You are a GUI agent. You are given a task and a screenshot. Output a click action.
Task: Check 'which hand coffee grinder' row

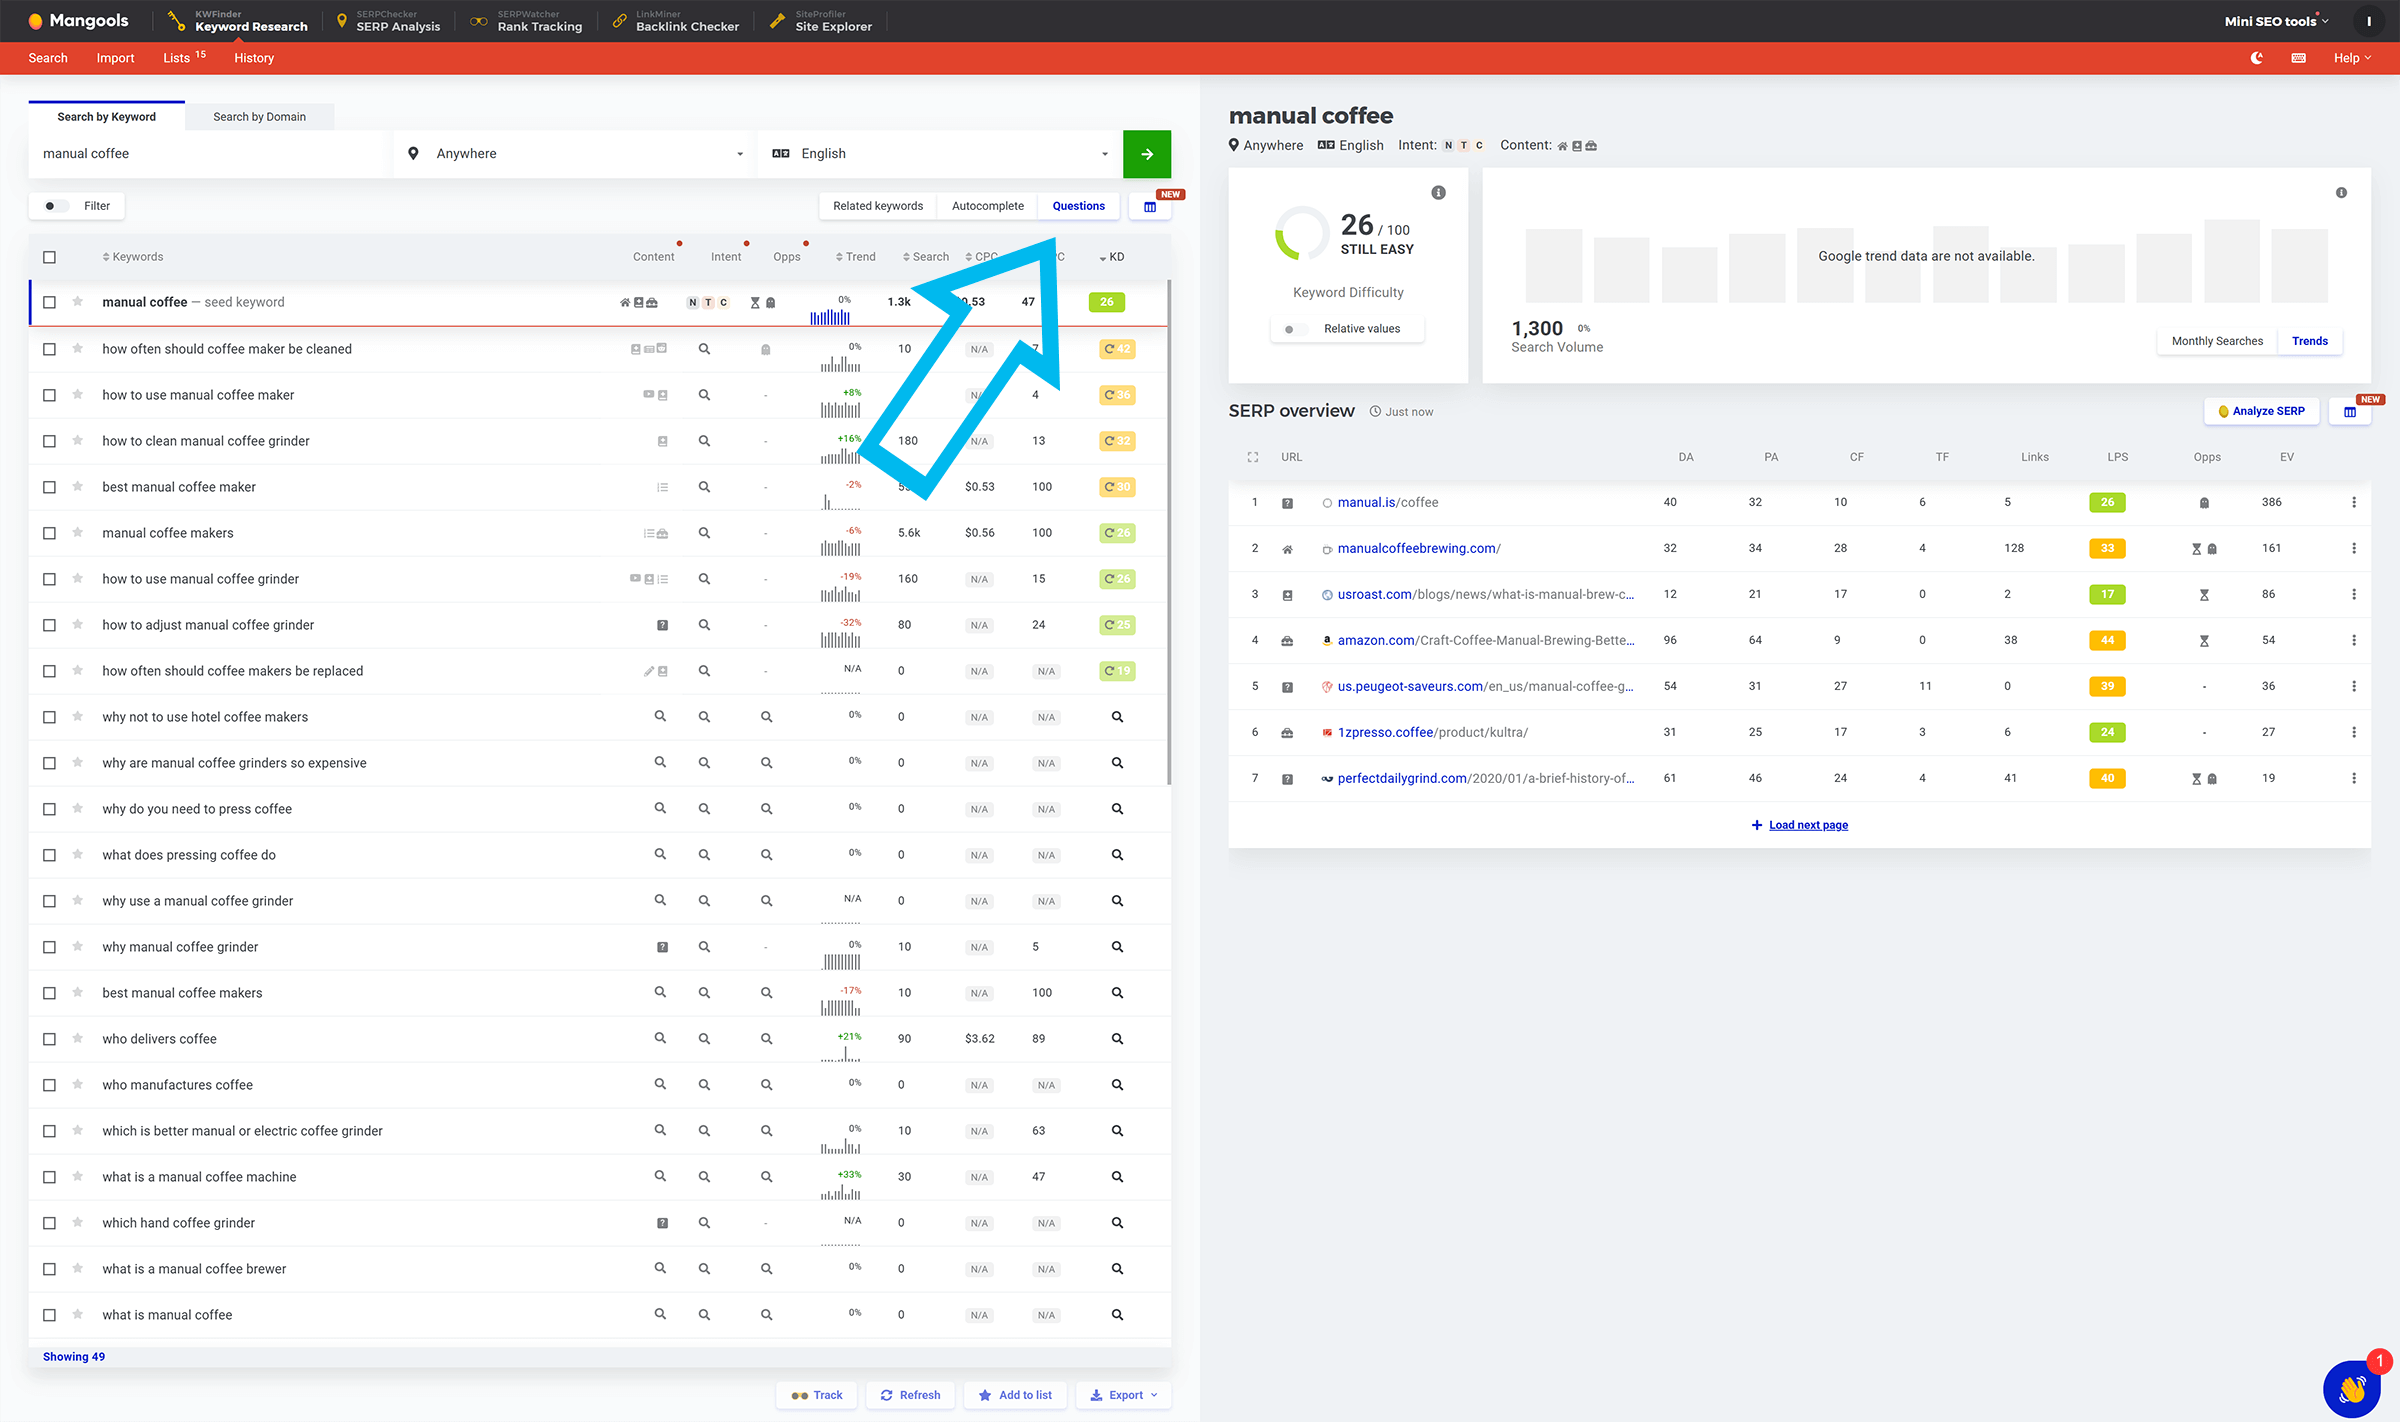(x=49, y=1223)
